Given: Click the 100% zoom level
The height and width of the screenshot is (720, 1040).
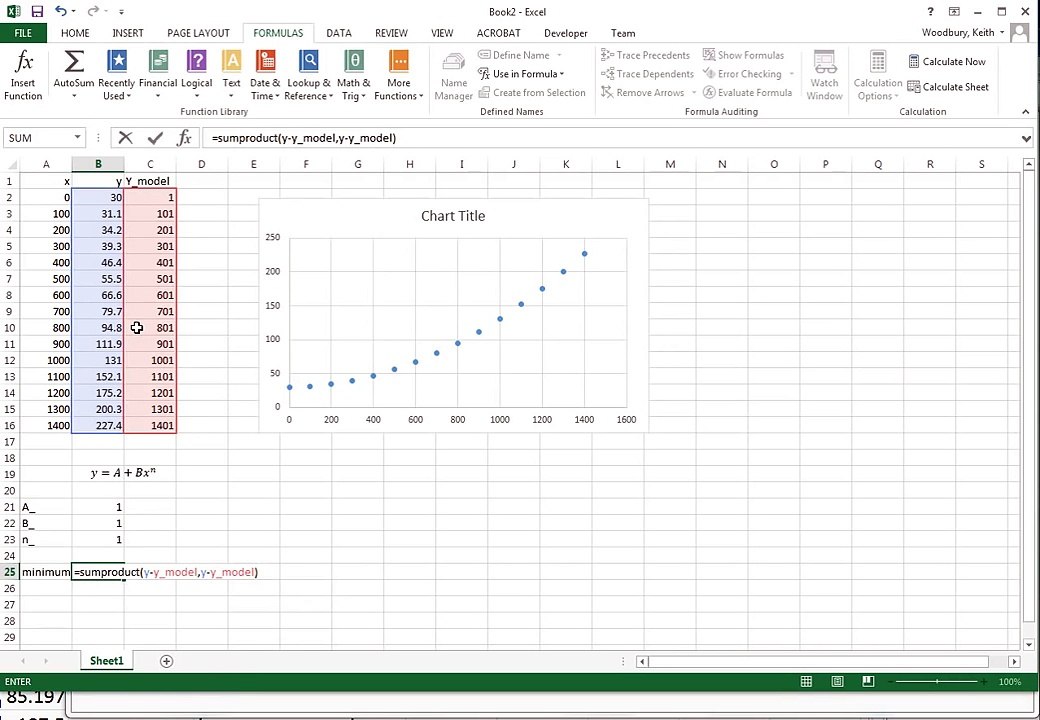Looking at the screenshot, I should pos(1009,682).
